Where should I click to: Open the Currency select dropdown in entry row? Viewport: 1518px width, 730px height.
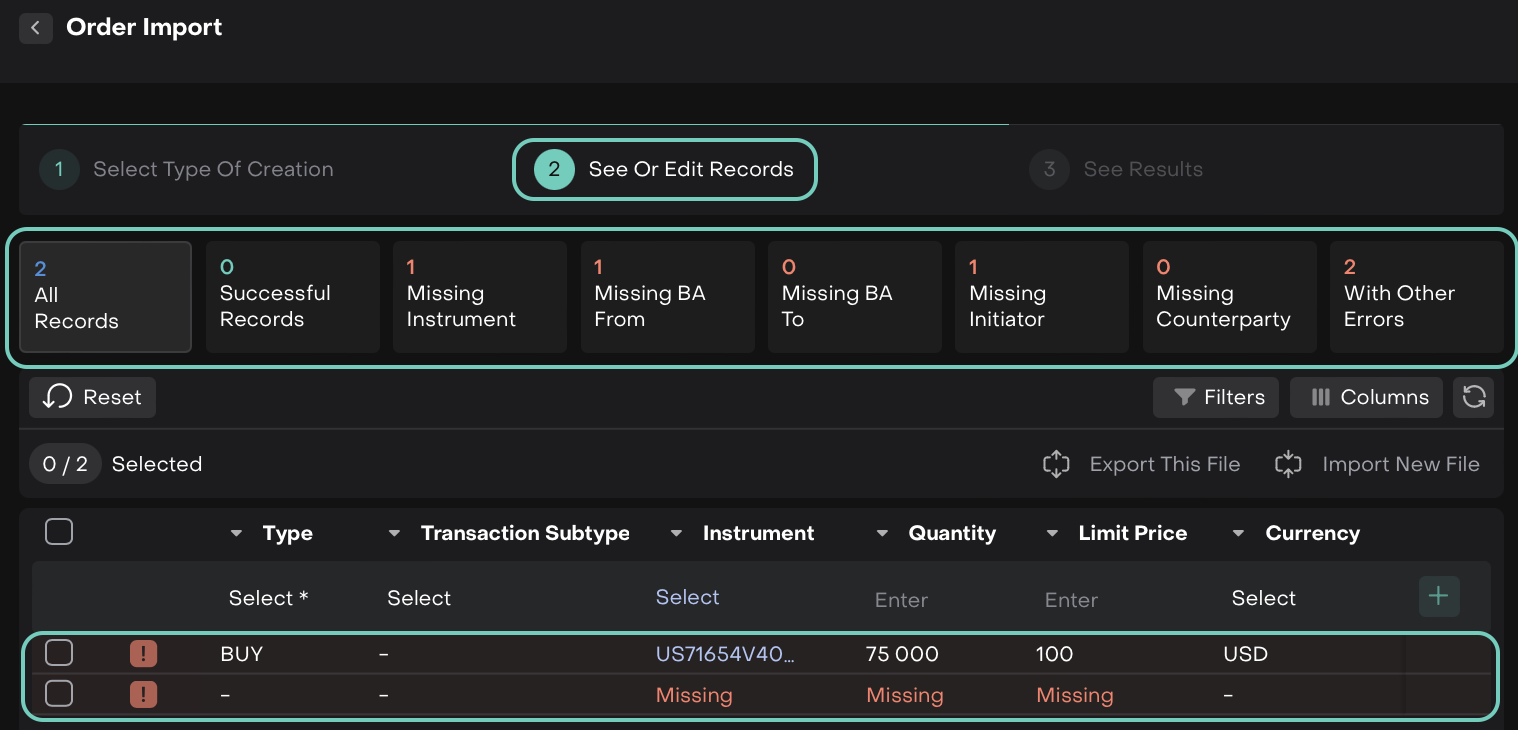1263,598
